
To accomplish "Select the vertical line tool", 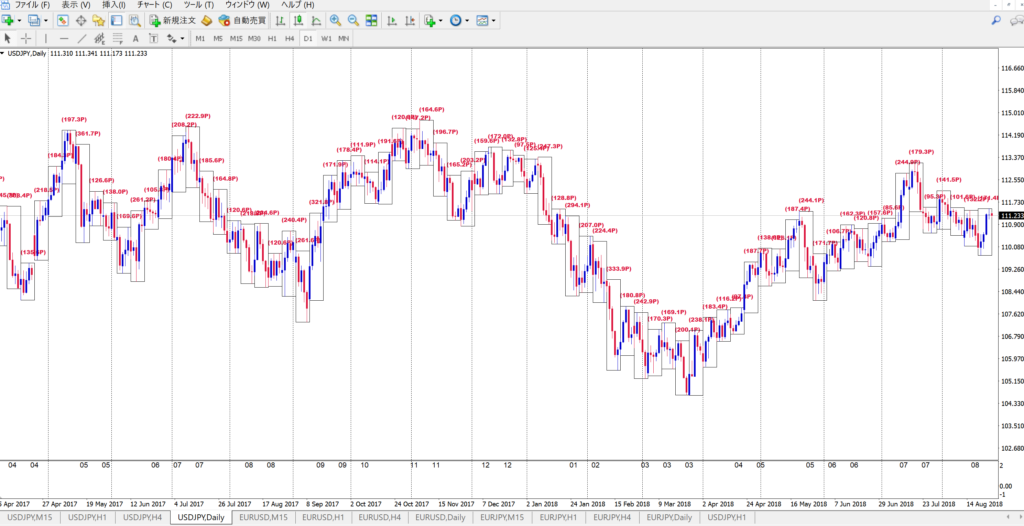I will tap(46, 39).
